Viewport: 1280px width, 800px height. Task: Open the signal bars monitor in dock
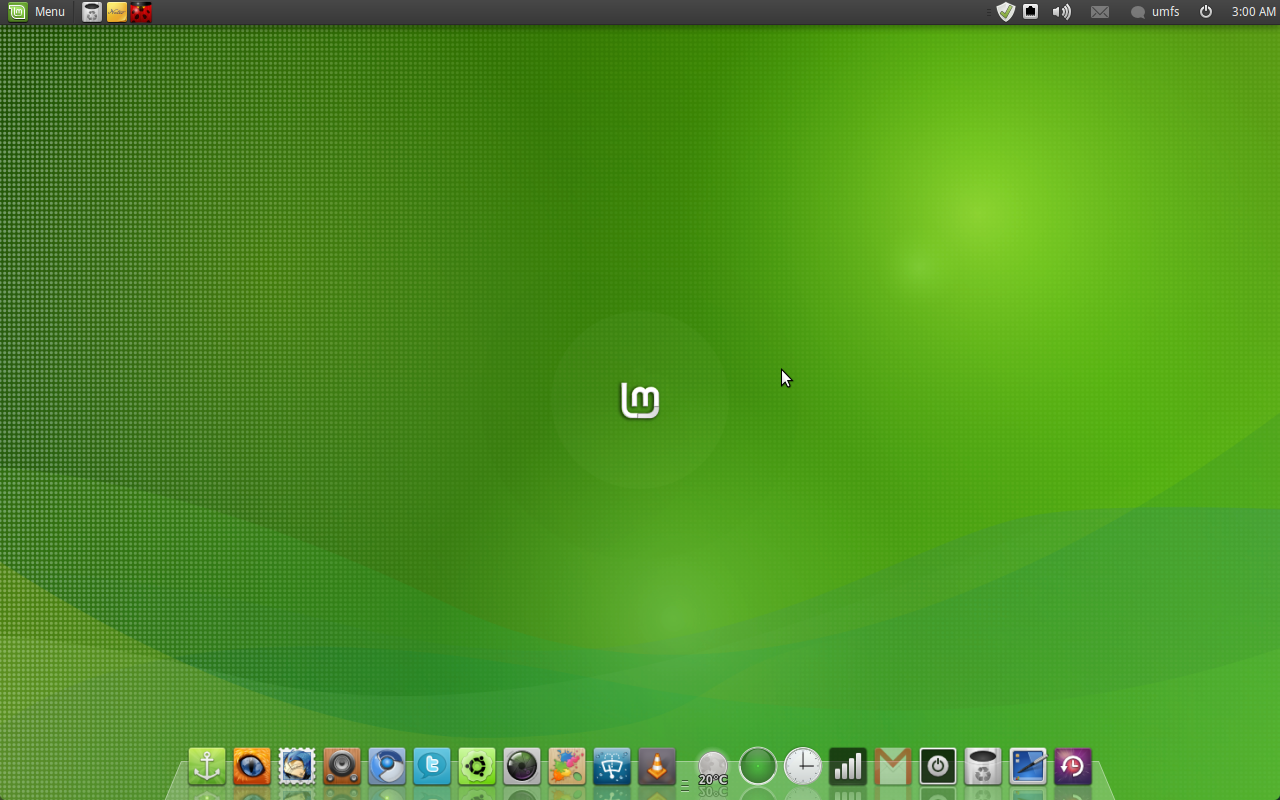coord(848,767)
